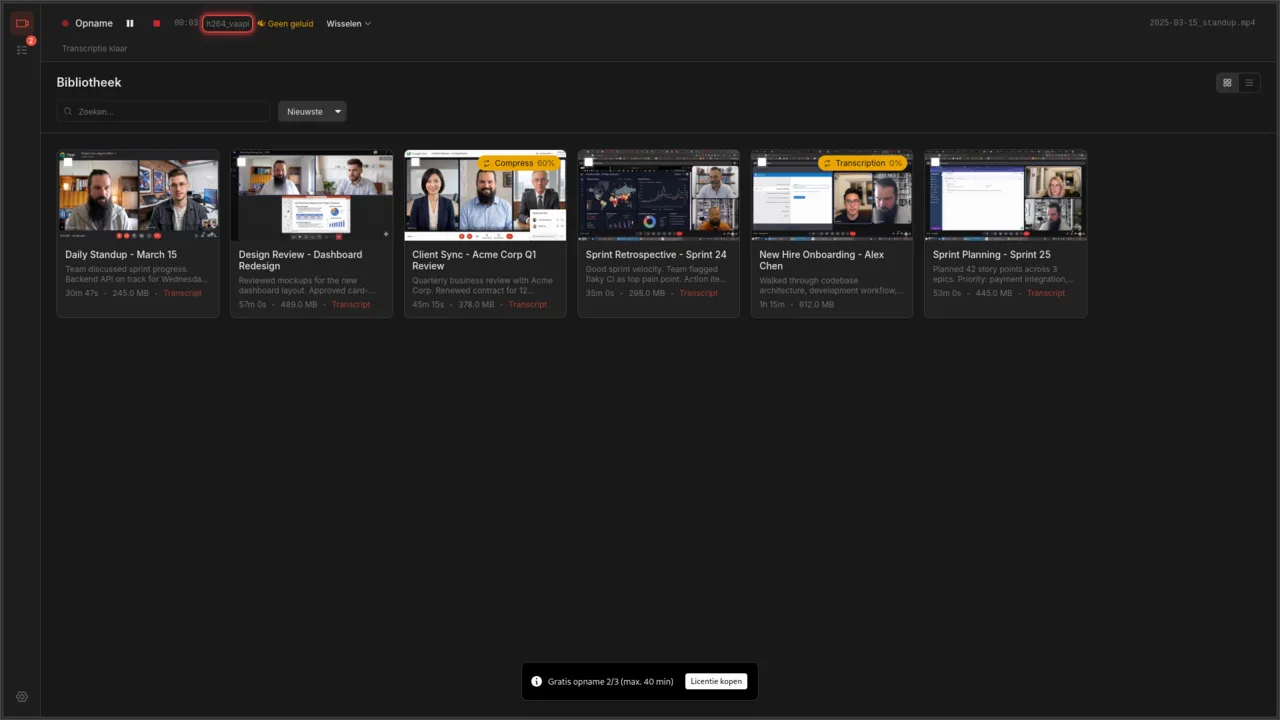1280x720 pixels.
Task: Click the magnifier icon in search box
Action: pyautogui.click(x=68, y=112)
